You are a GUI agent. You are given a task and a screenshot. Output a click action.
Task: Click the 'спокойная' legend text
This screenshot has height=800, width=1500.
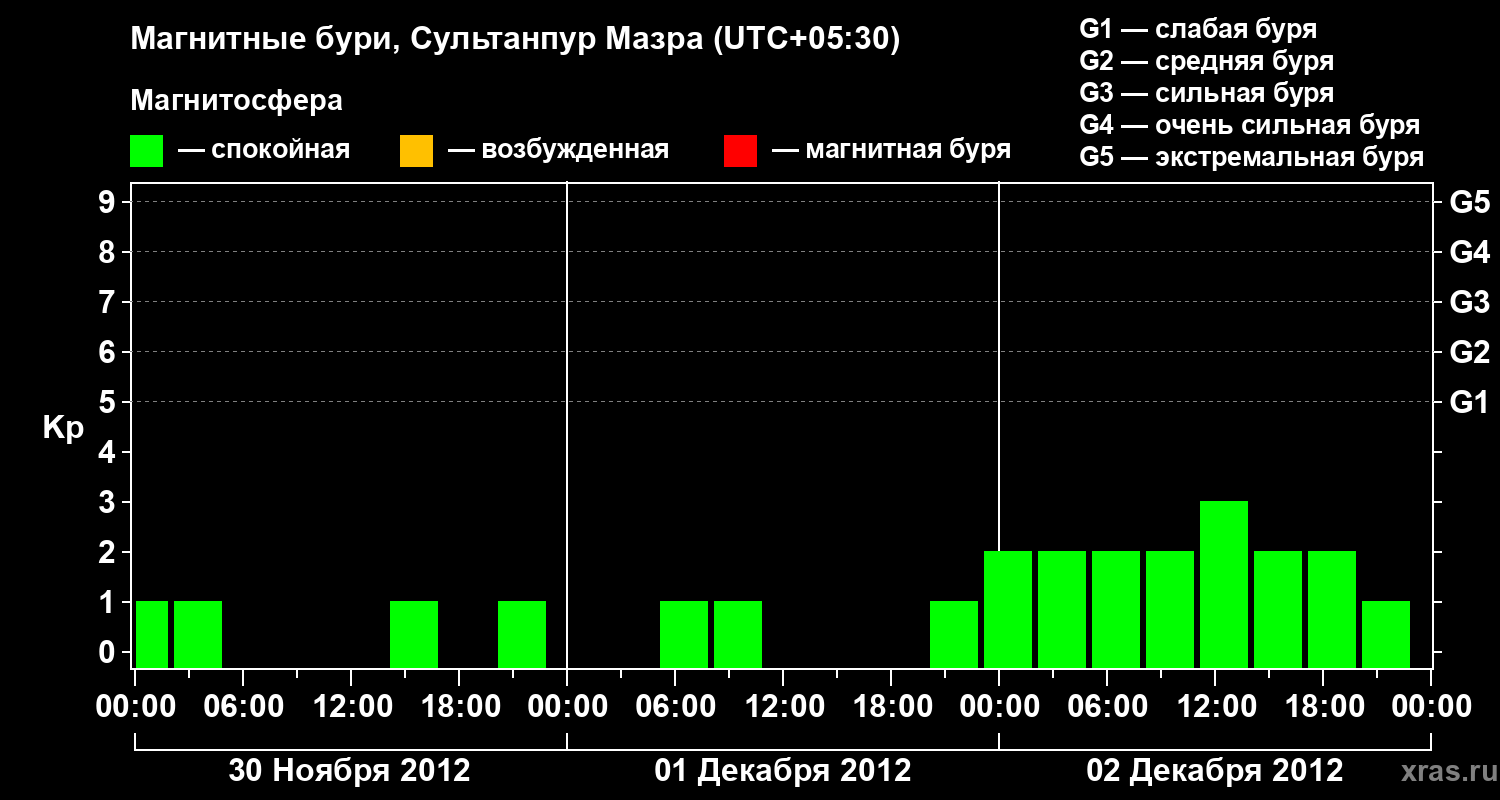pyautogui.click(x=281, y=150)
